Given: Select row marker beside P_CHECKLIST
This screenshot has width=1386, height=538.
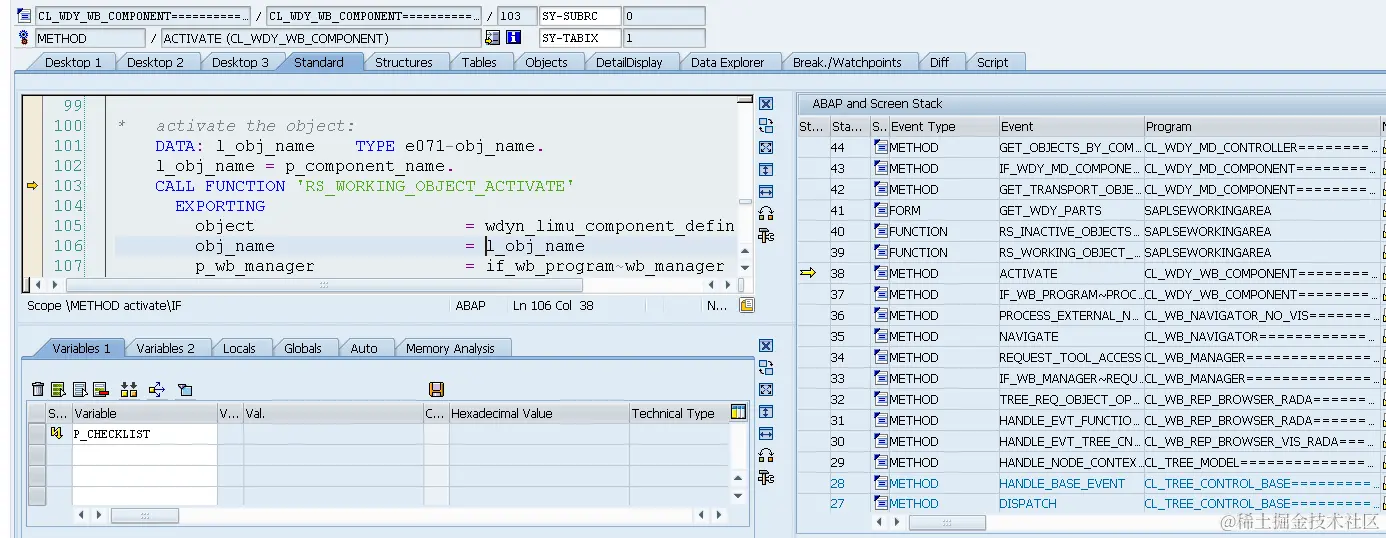Looking at the screenshot, I should coord(36,434).
